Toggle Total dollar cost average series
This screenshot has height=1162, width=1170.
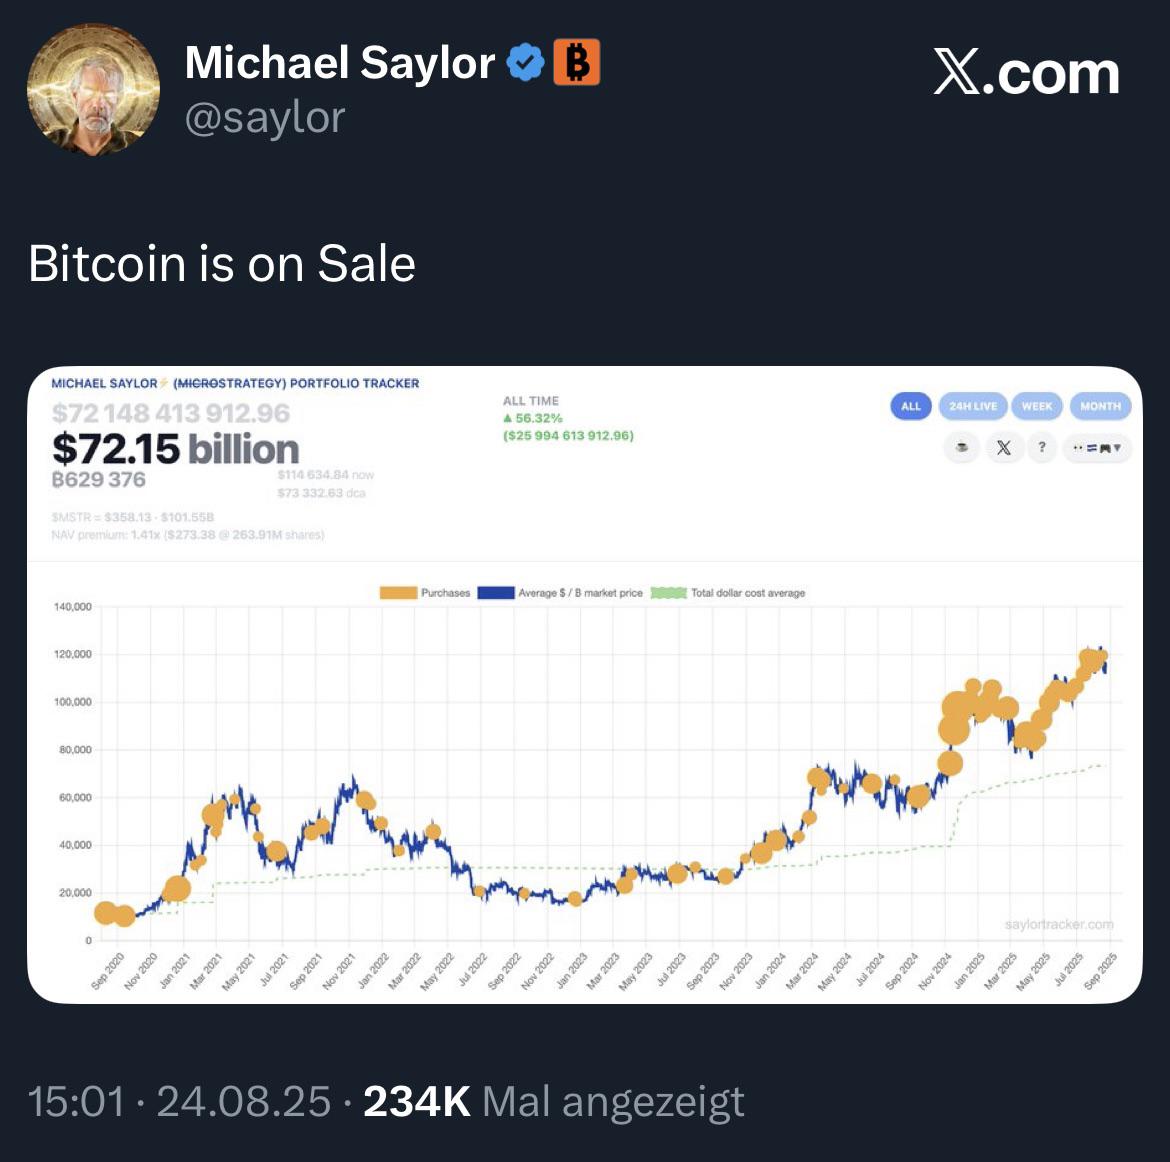pyautogui.click(x=728, y=593)
